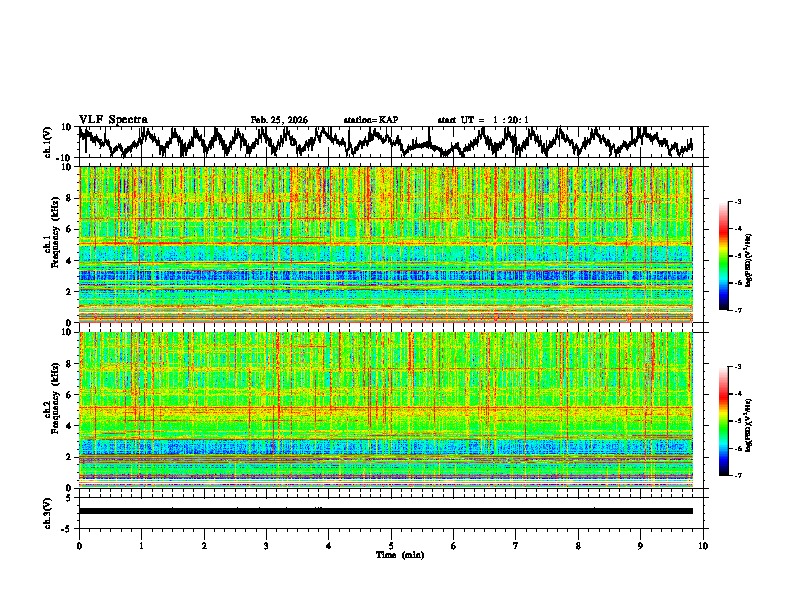
Task: Click the "8" kHz tick on ch.2 frequency axis
Action: point(70,364)
